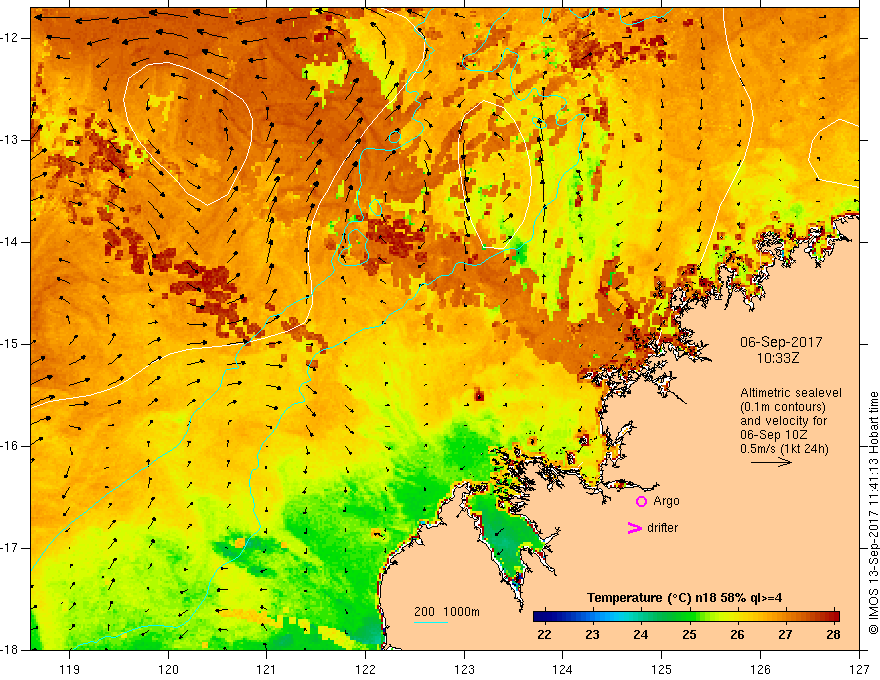
Task: Click the "0.5m/s (1kt 24h)" scale label
Action: 784,449
